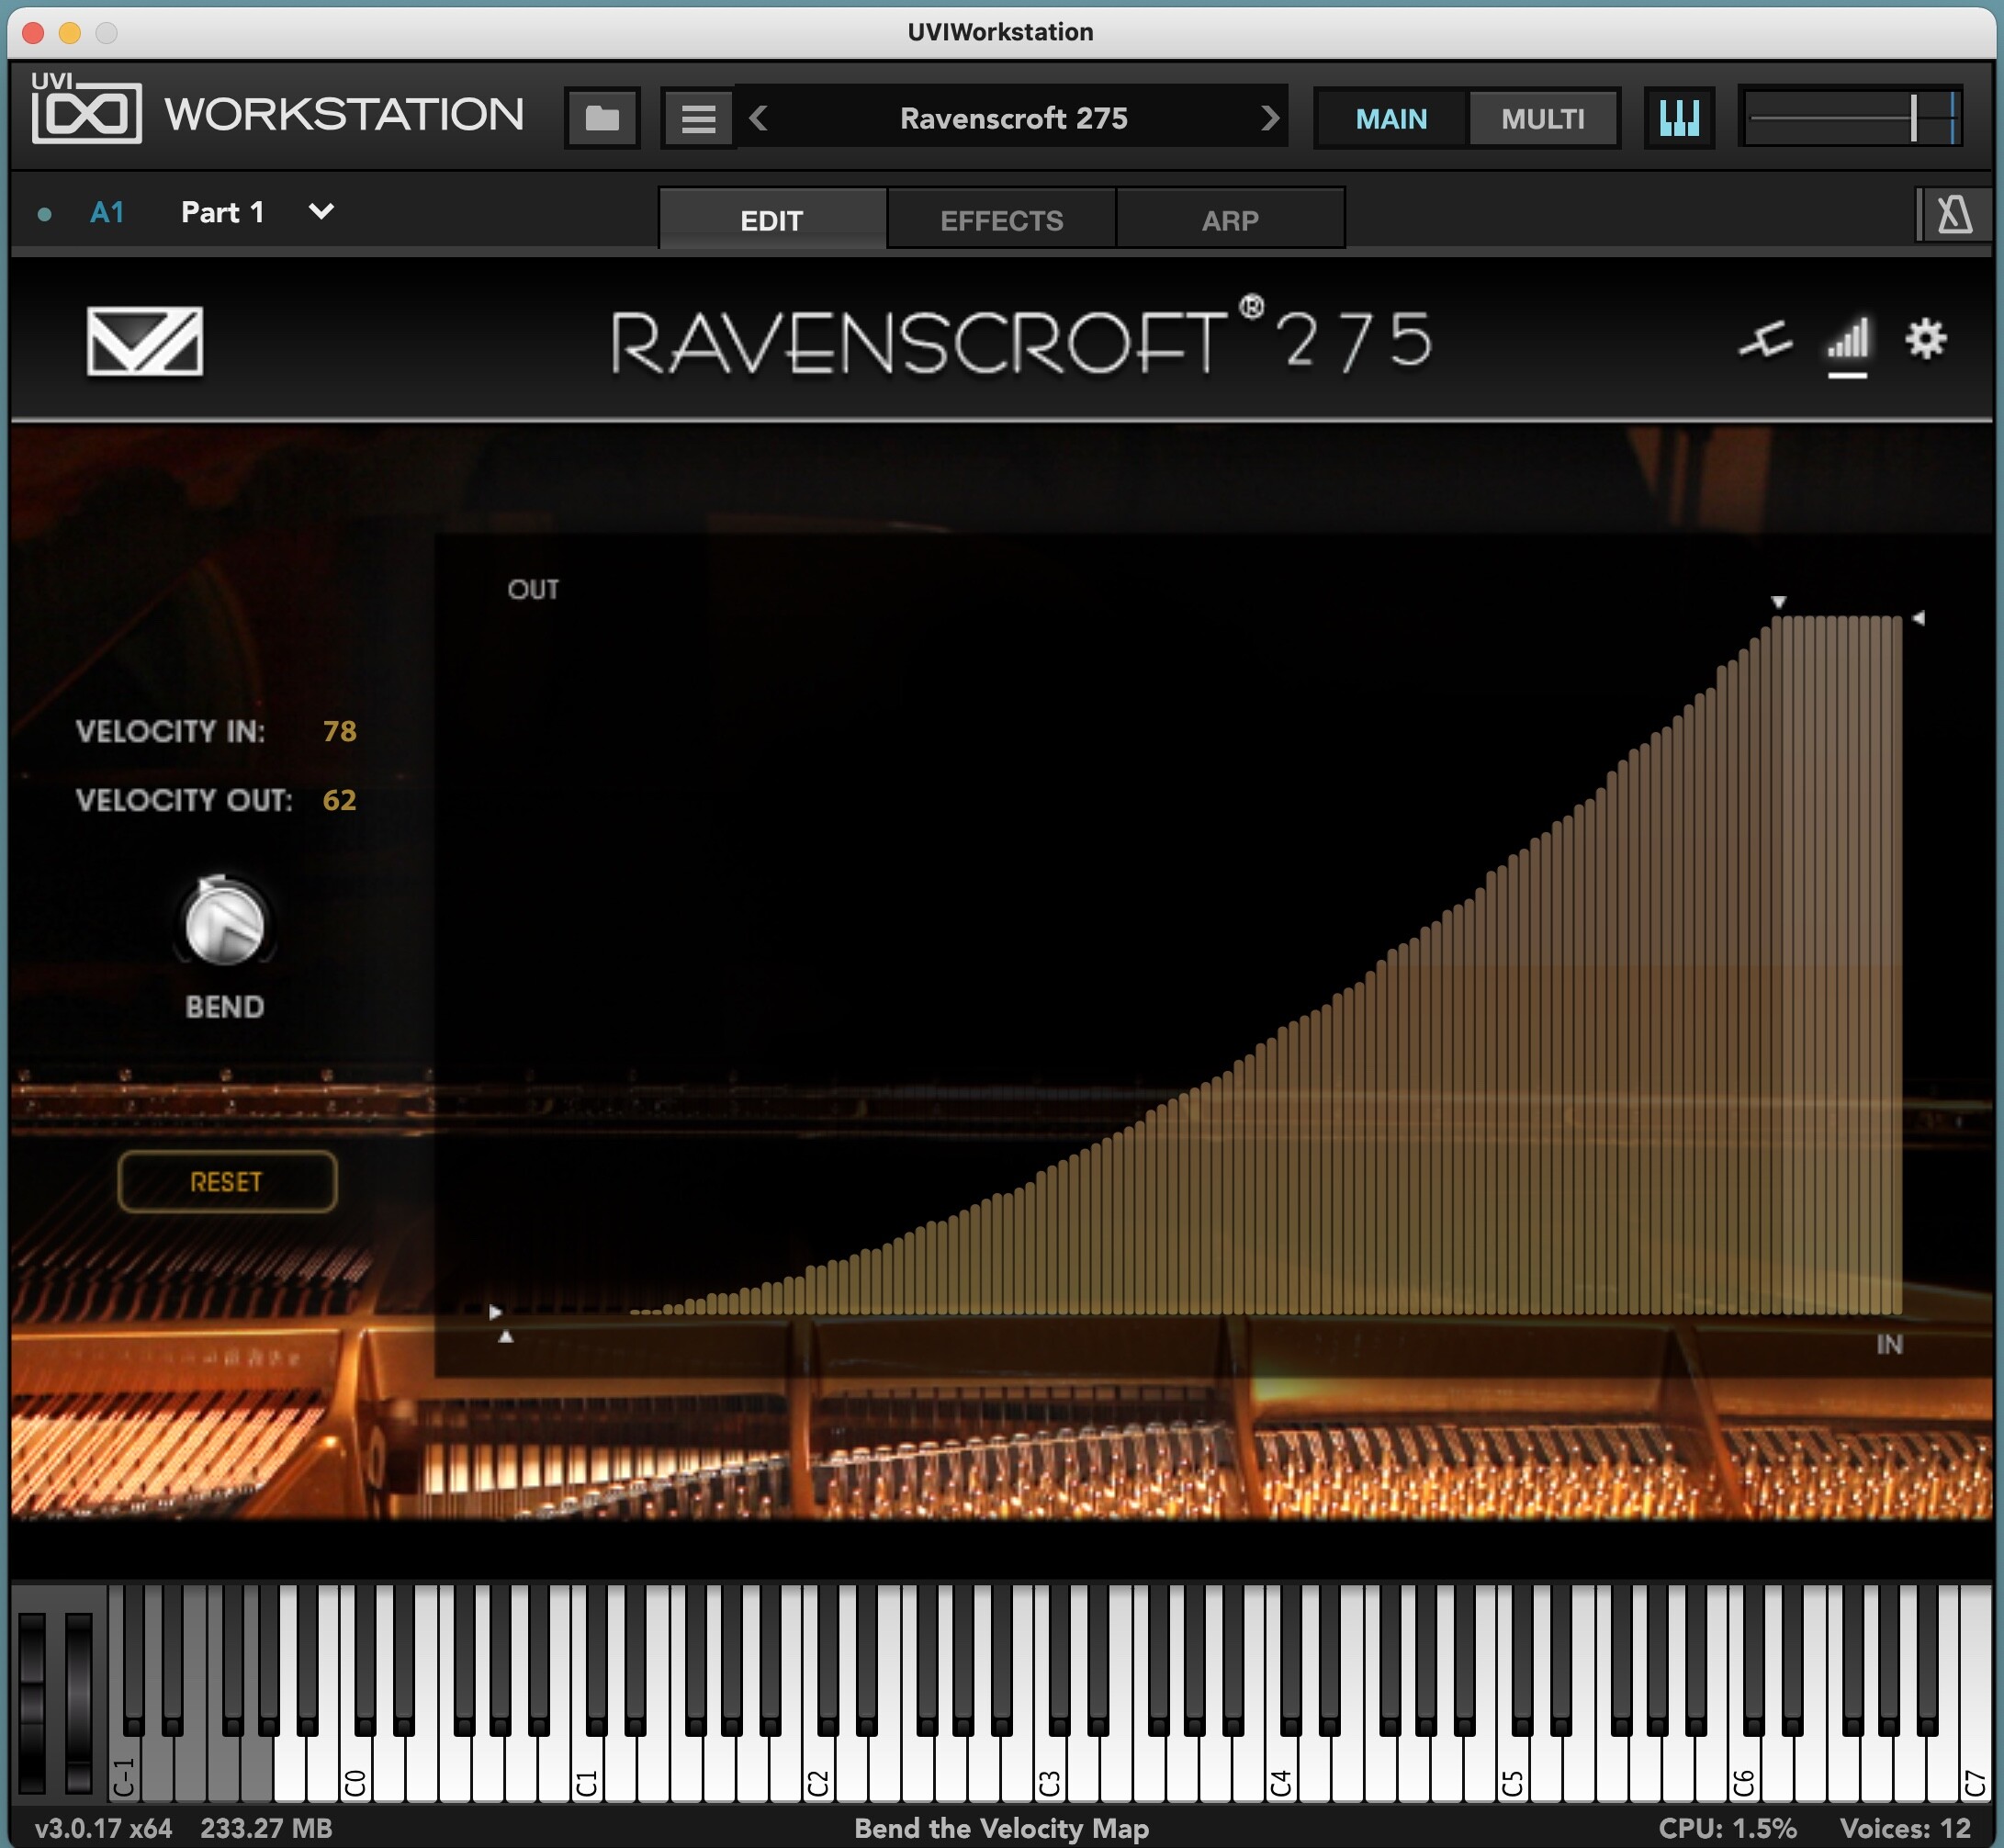Open the folder browser icon
Screen dimensions: 2004x1848
point(602,119)
